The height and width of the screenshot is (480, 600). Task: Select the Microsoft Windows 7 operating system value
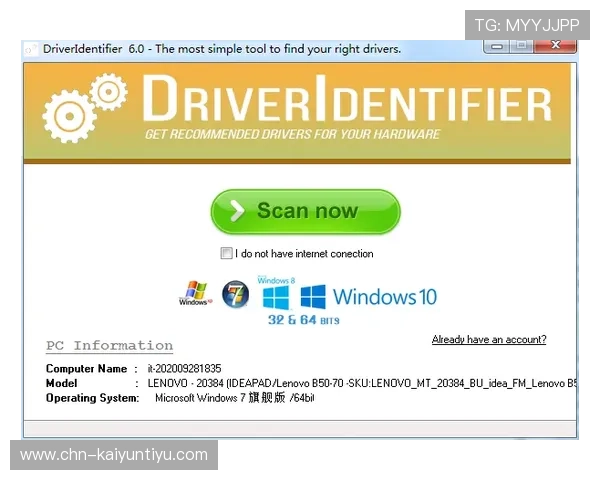click(234, 398)
